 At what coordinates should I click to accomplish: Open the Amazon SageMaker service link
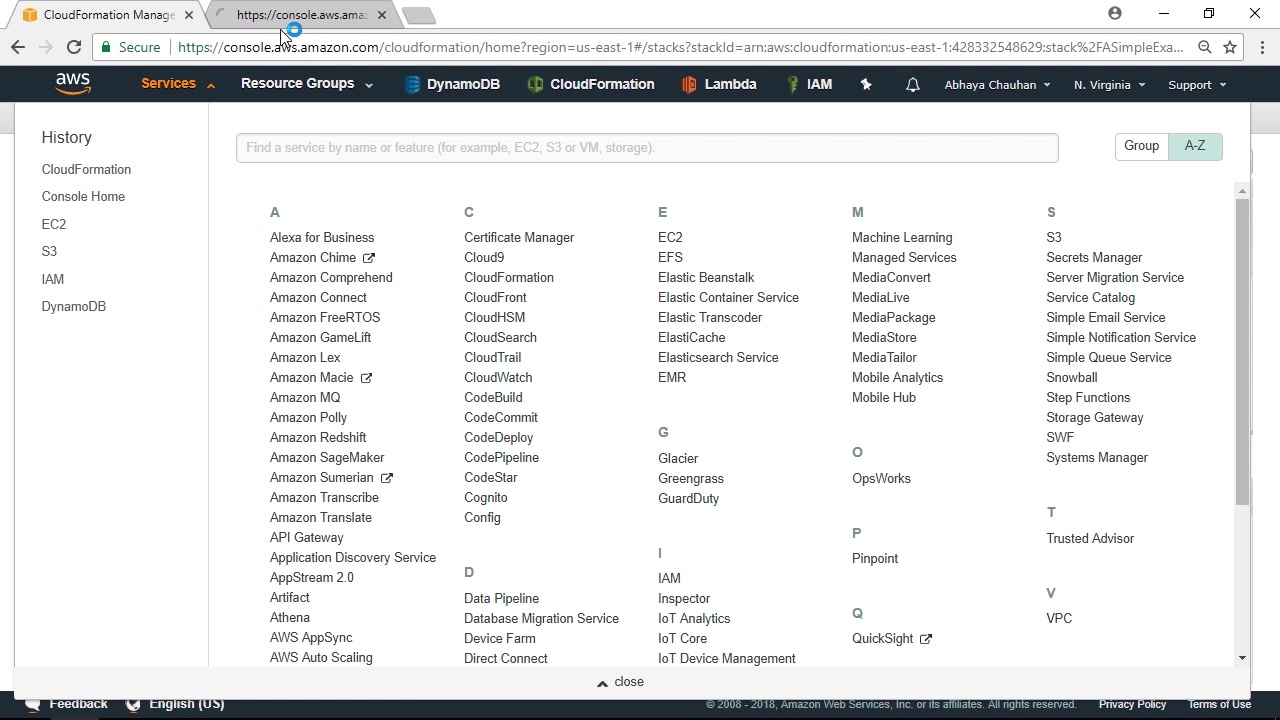[327, 458]
